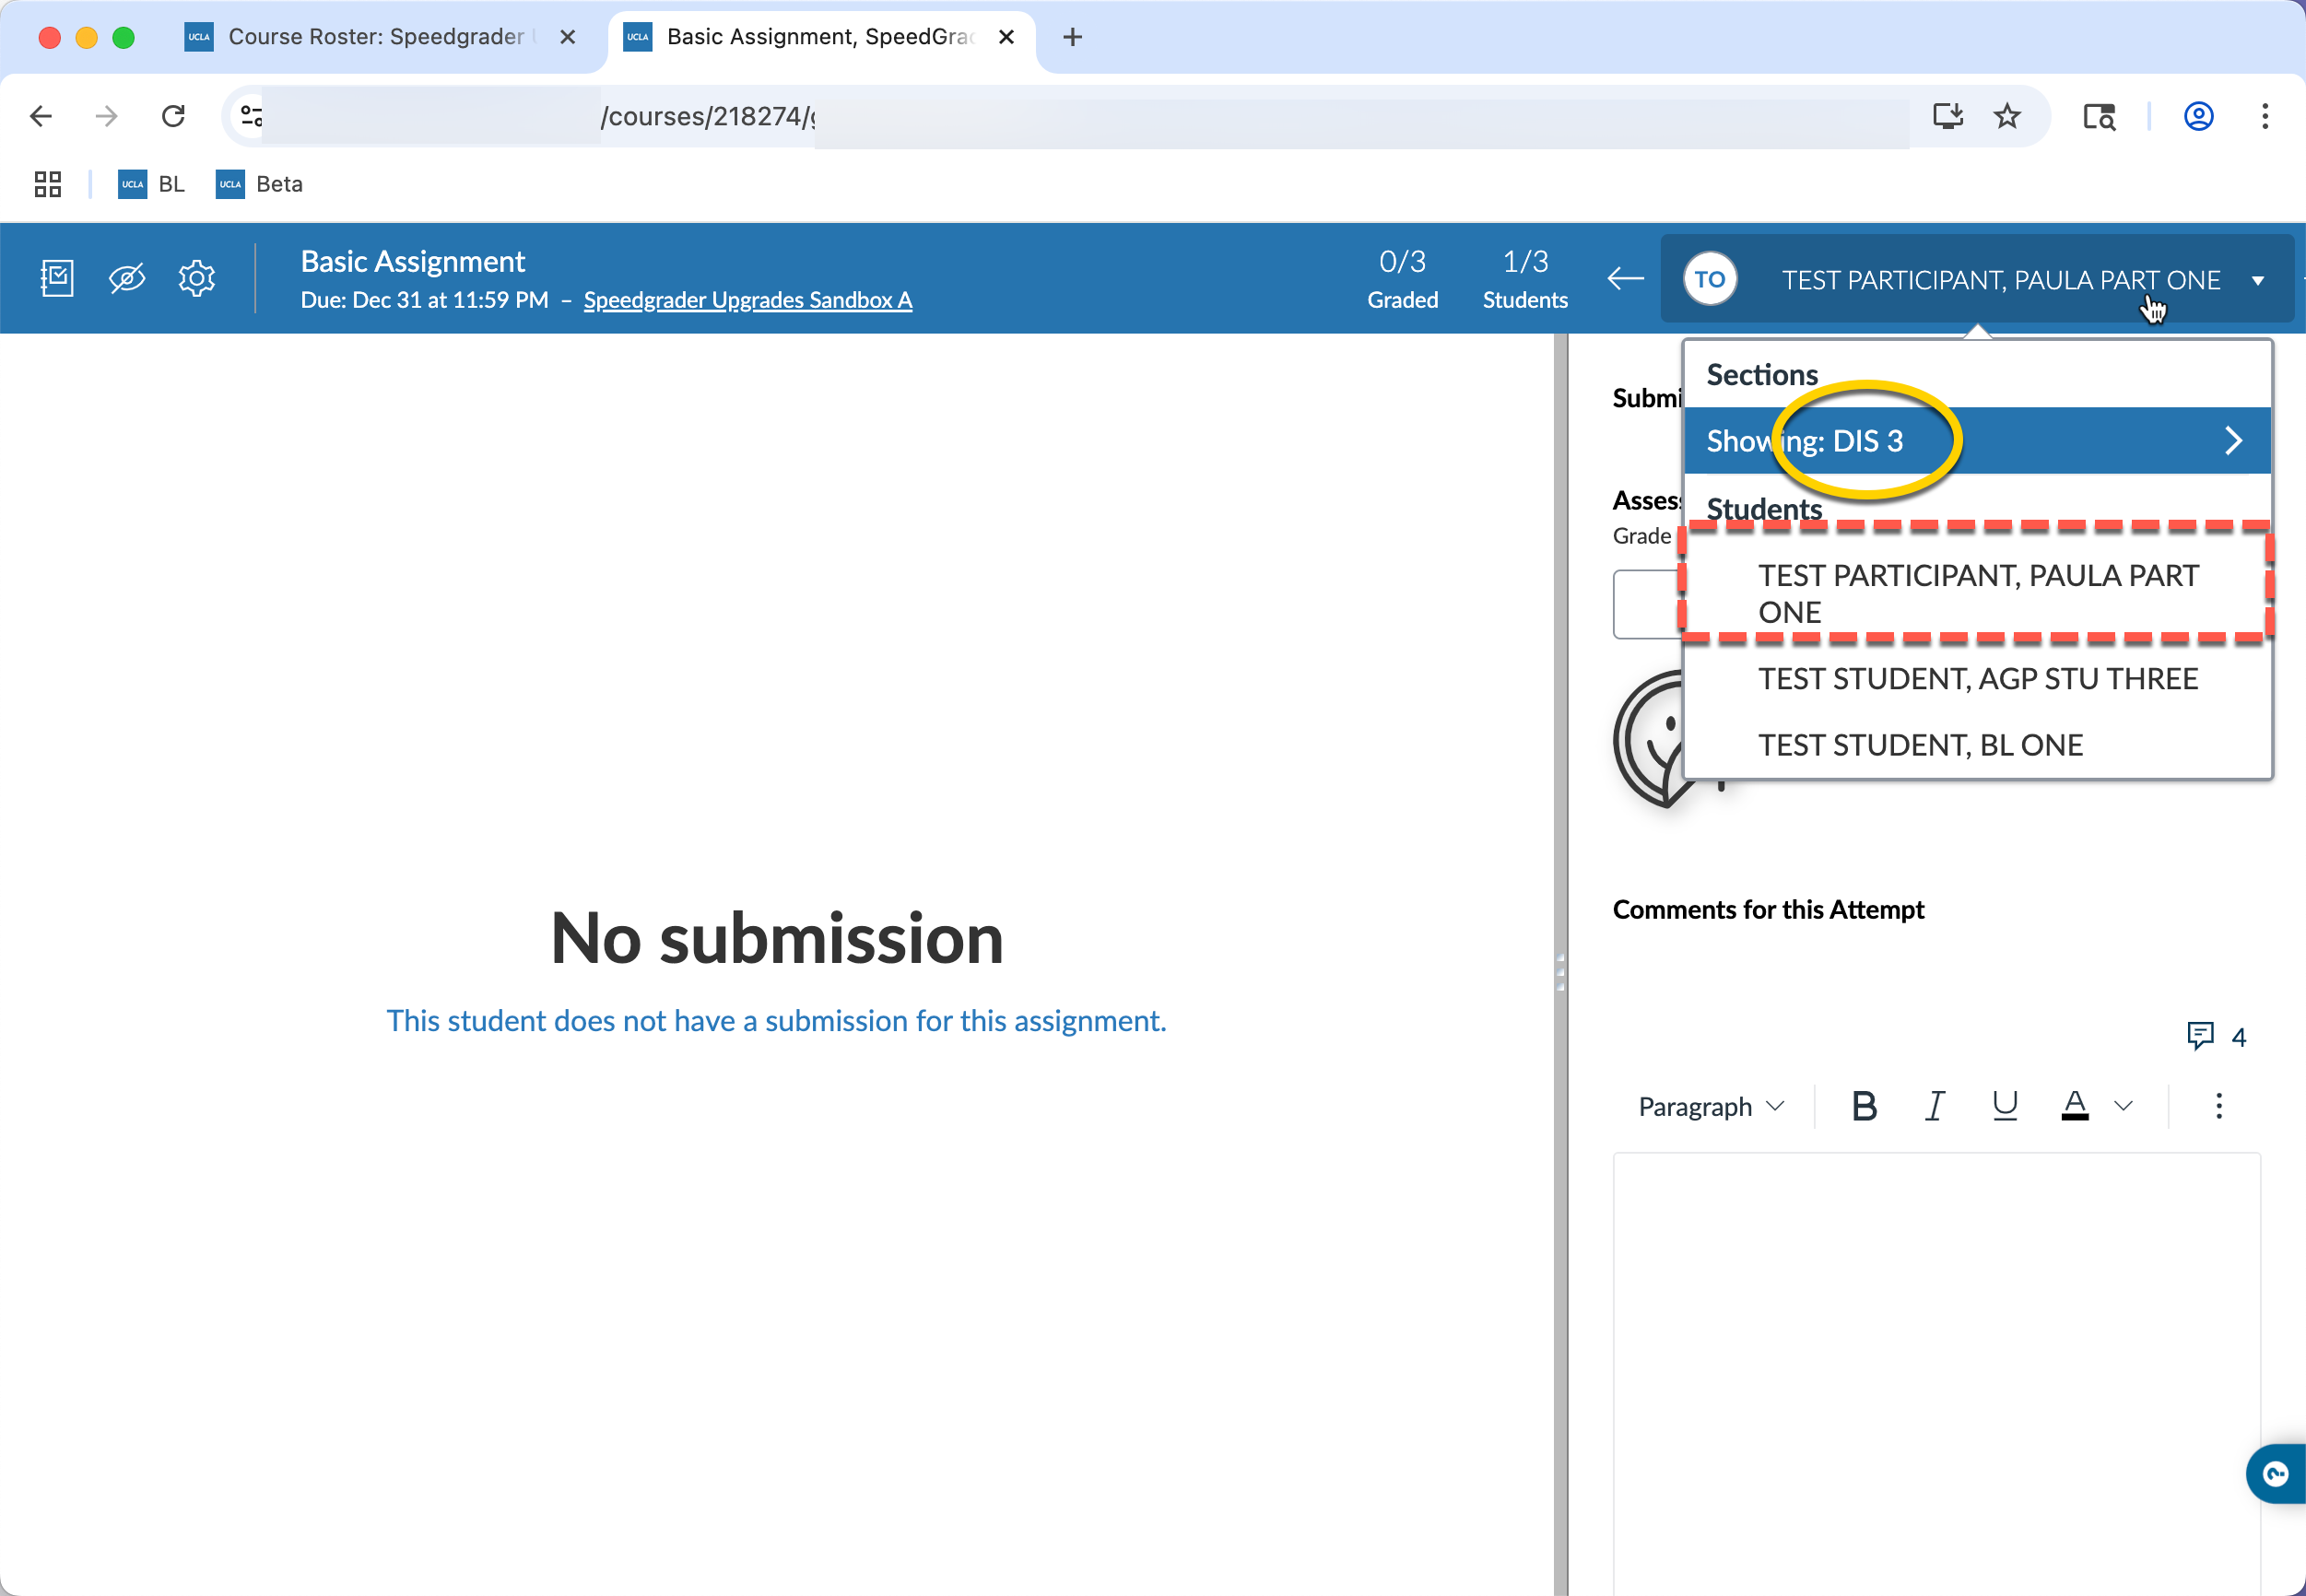
Task: Open more options kebab menu in editor toolbar
Action: click(x=2218, y=1105)
